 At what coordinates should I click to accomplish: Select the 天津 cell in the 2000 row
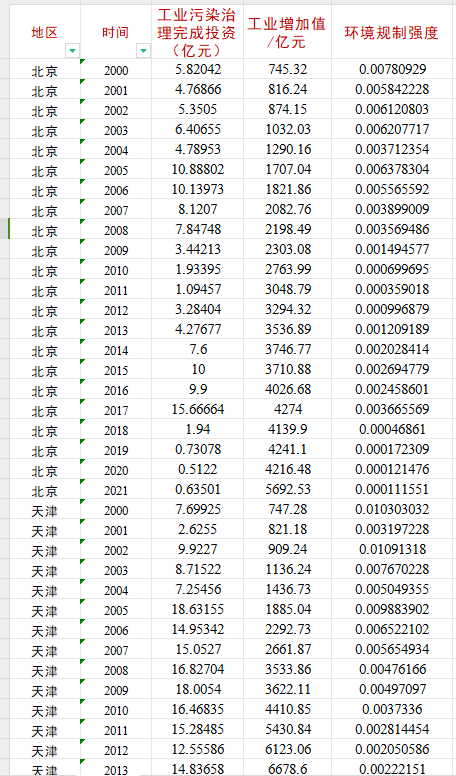click(45, 511)
